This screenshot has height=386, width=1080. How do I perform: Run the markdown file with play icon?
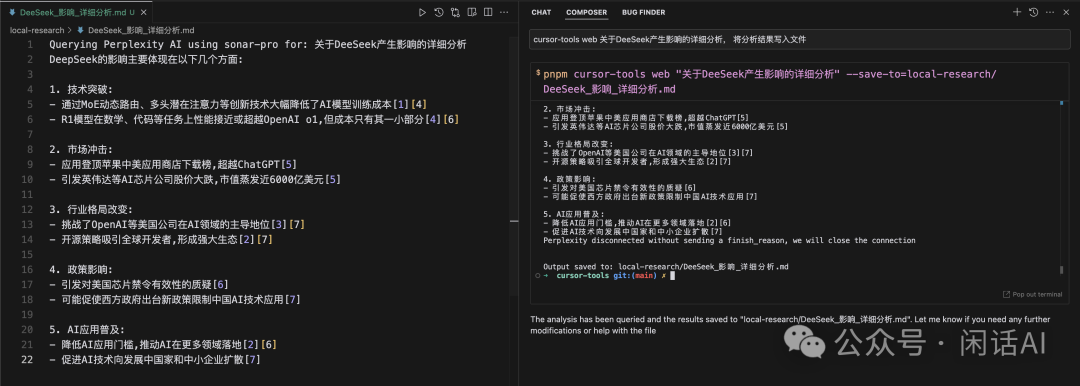point(422,12)
